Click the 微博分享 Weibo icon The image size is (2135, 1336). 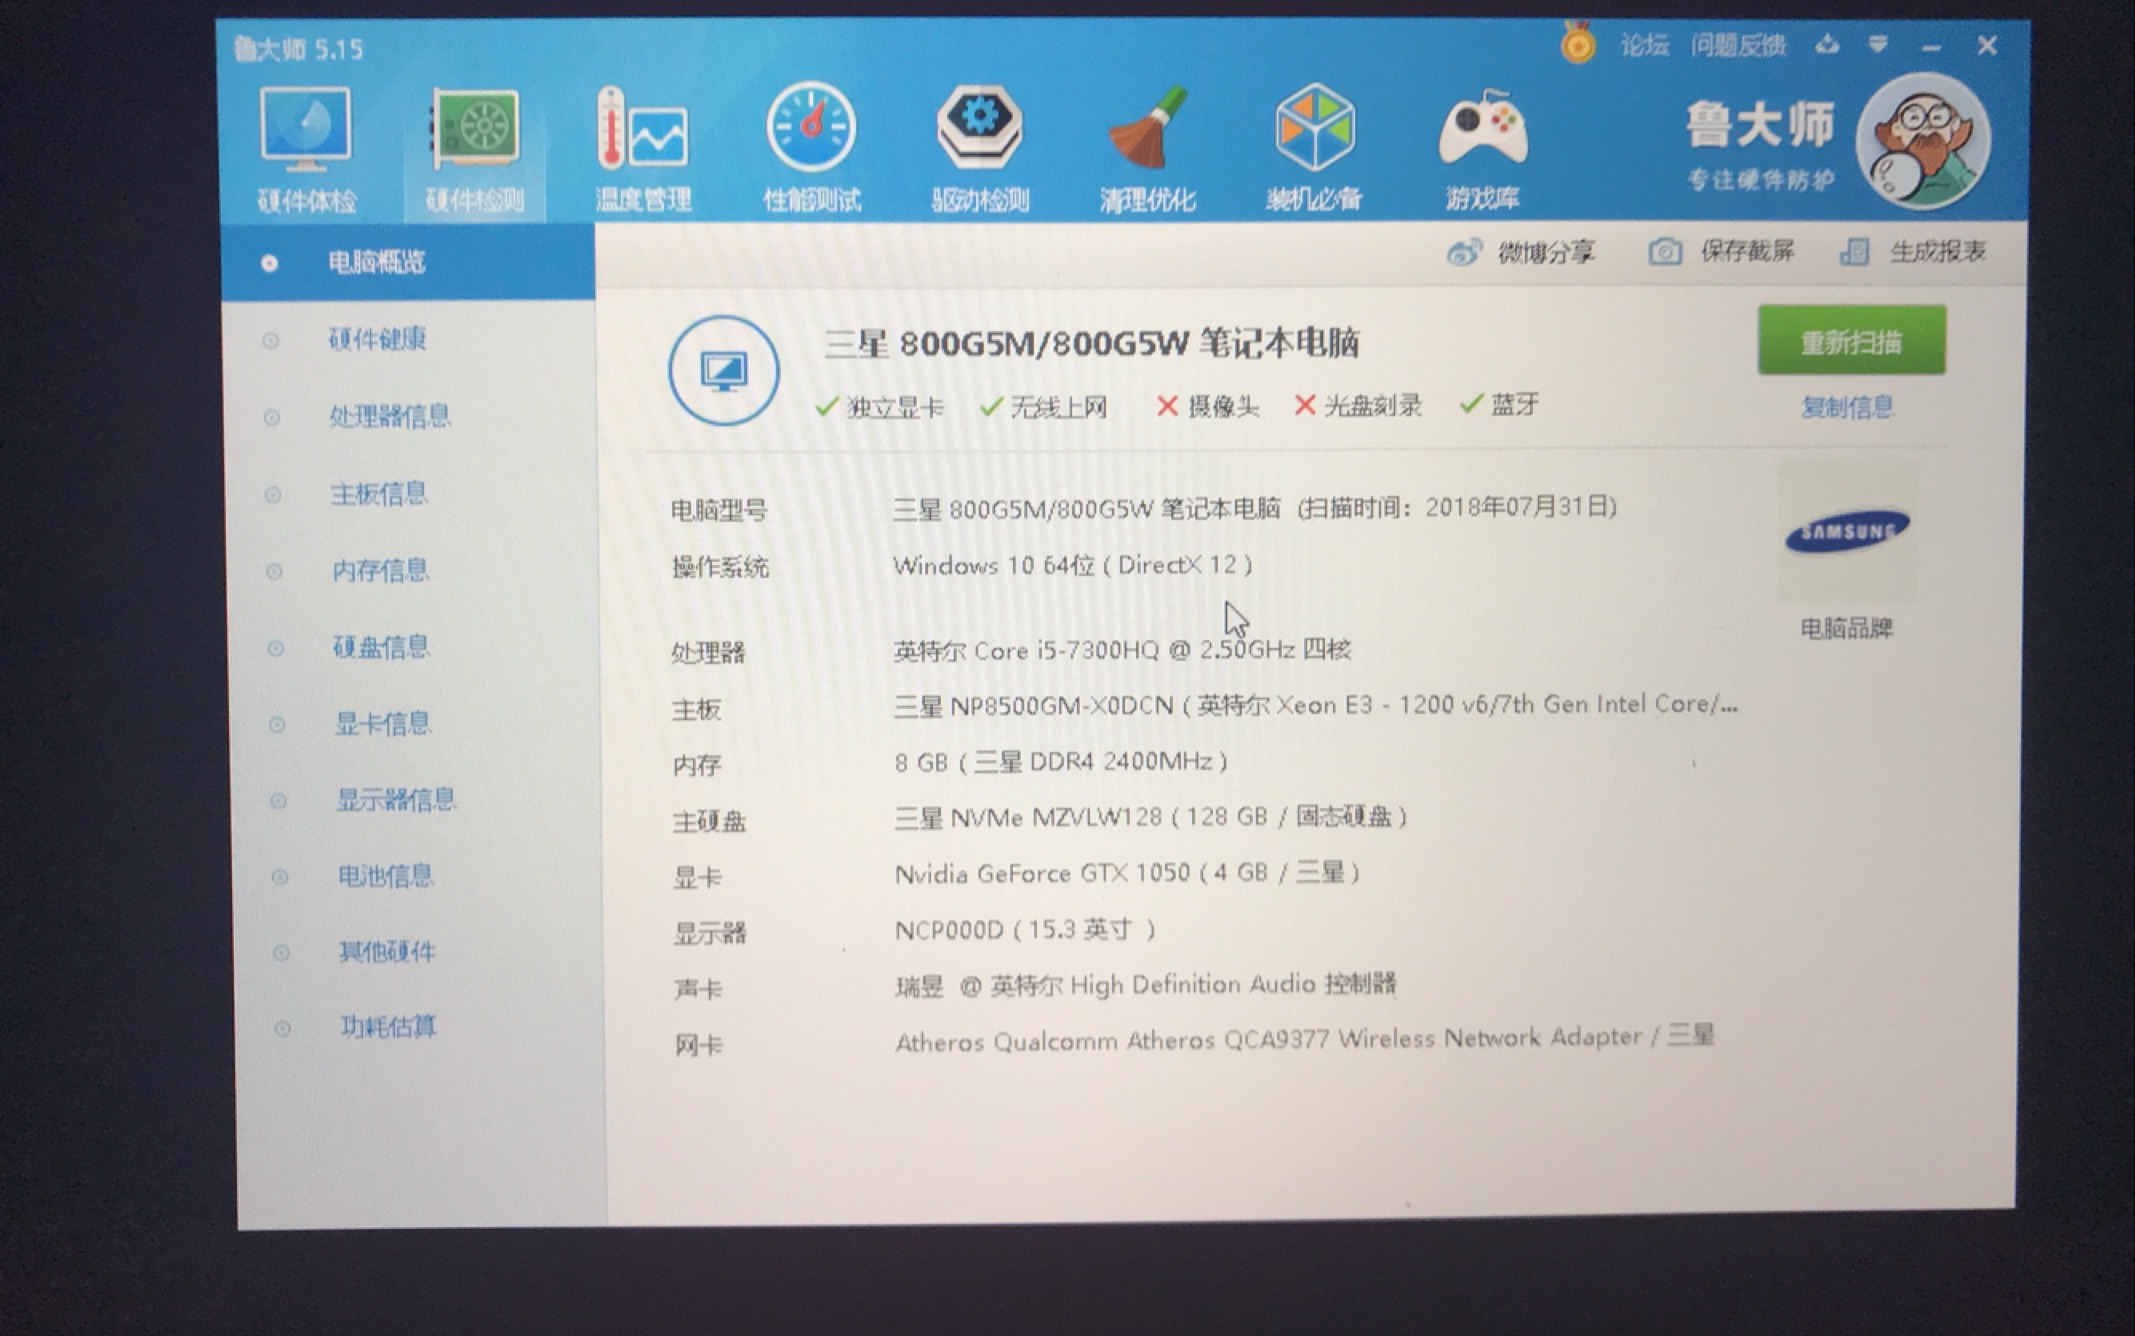[x=1464, y=252]
